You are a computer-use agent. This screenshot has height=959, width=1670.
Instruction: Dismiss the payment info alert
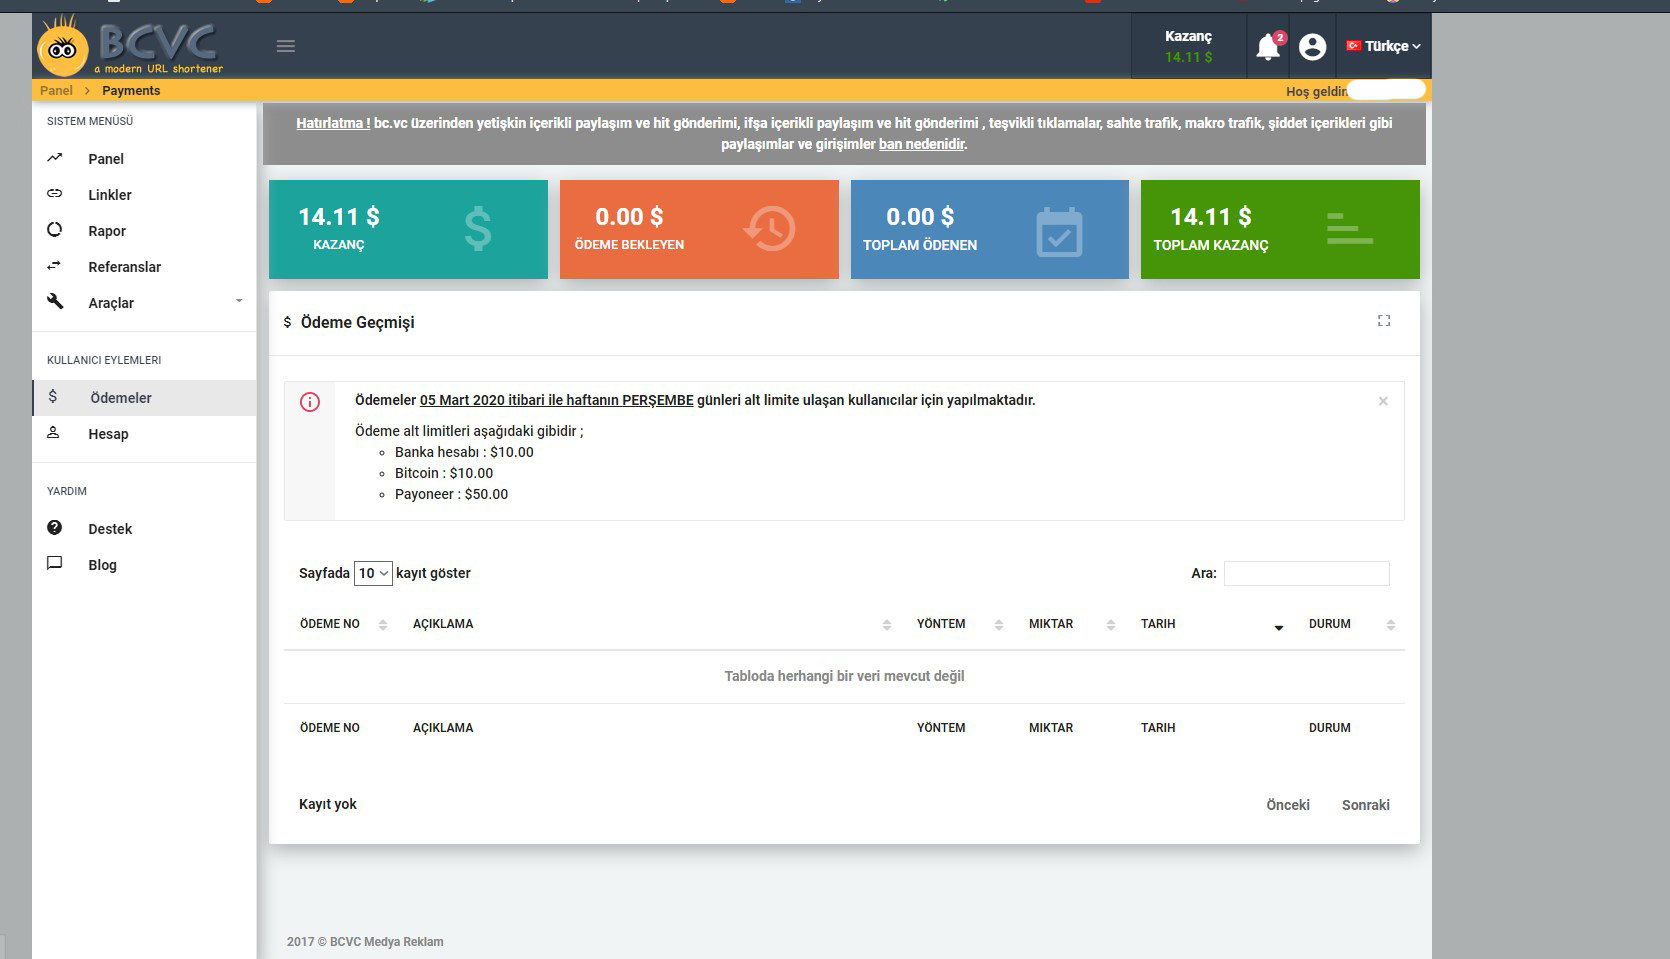[x=1383, y=401]
